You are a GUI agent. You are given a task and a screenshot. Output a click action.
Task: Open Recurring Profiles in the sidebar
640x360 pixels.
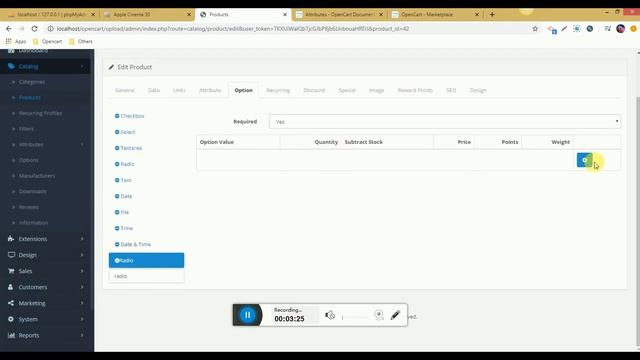40,113
